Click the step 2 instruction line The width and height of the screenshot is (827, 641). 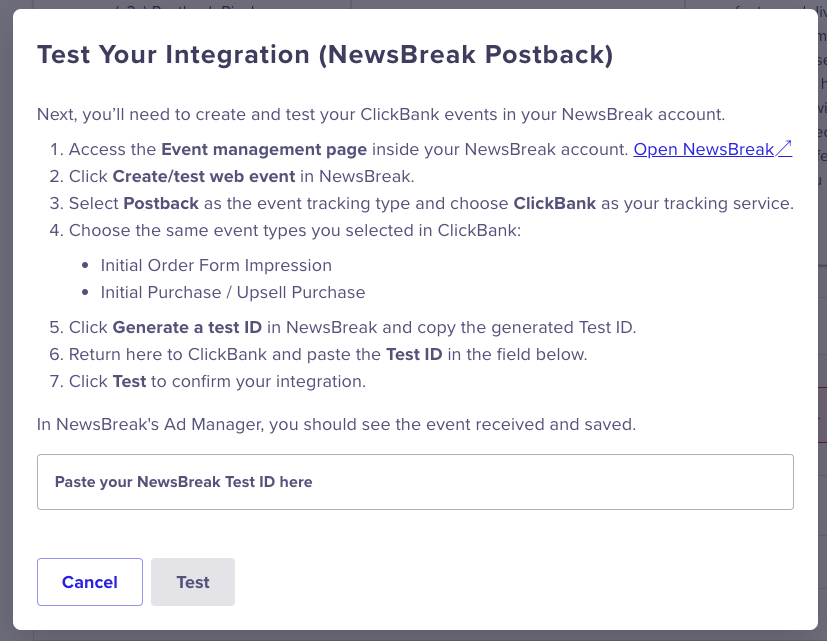(240, 177)
